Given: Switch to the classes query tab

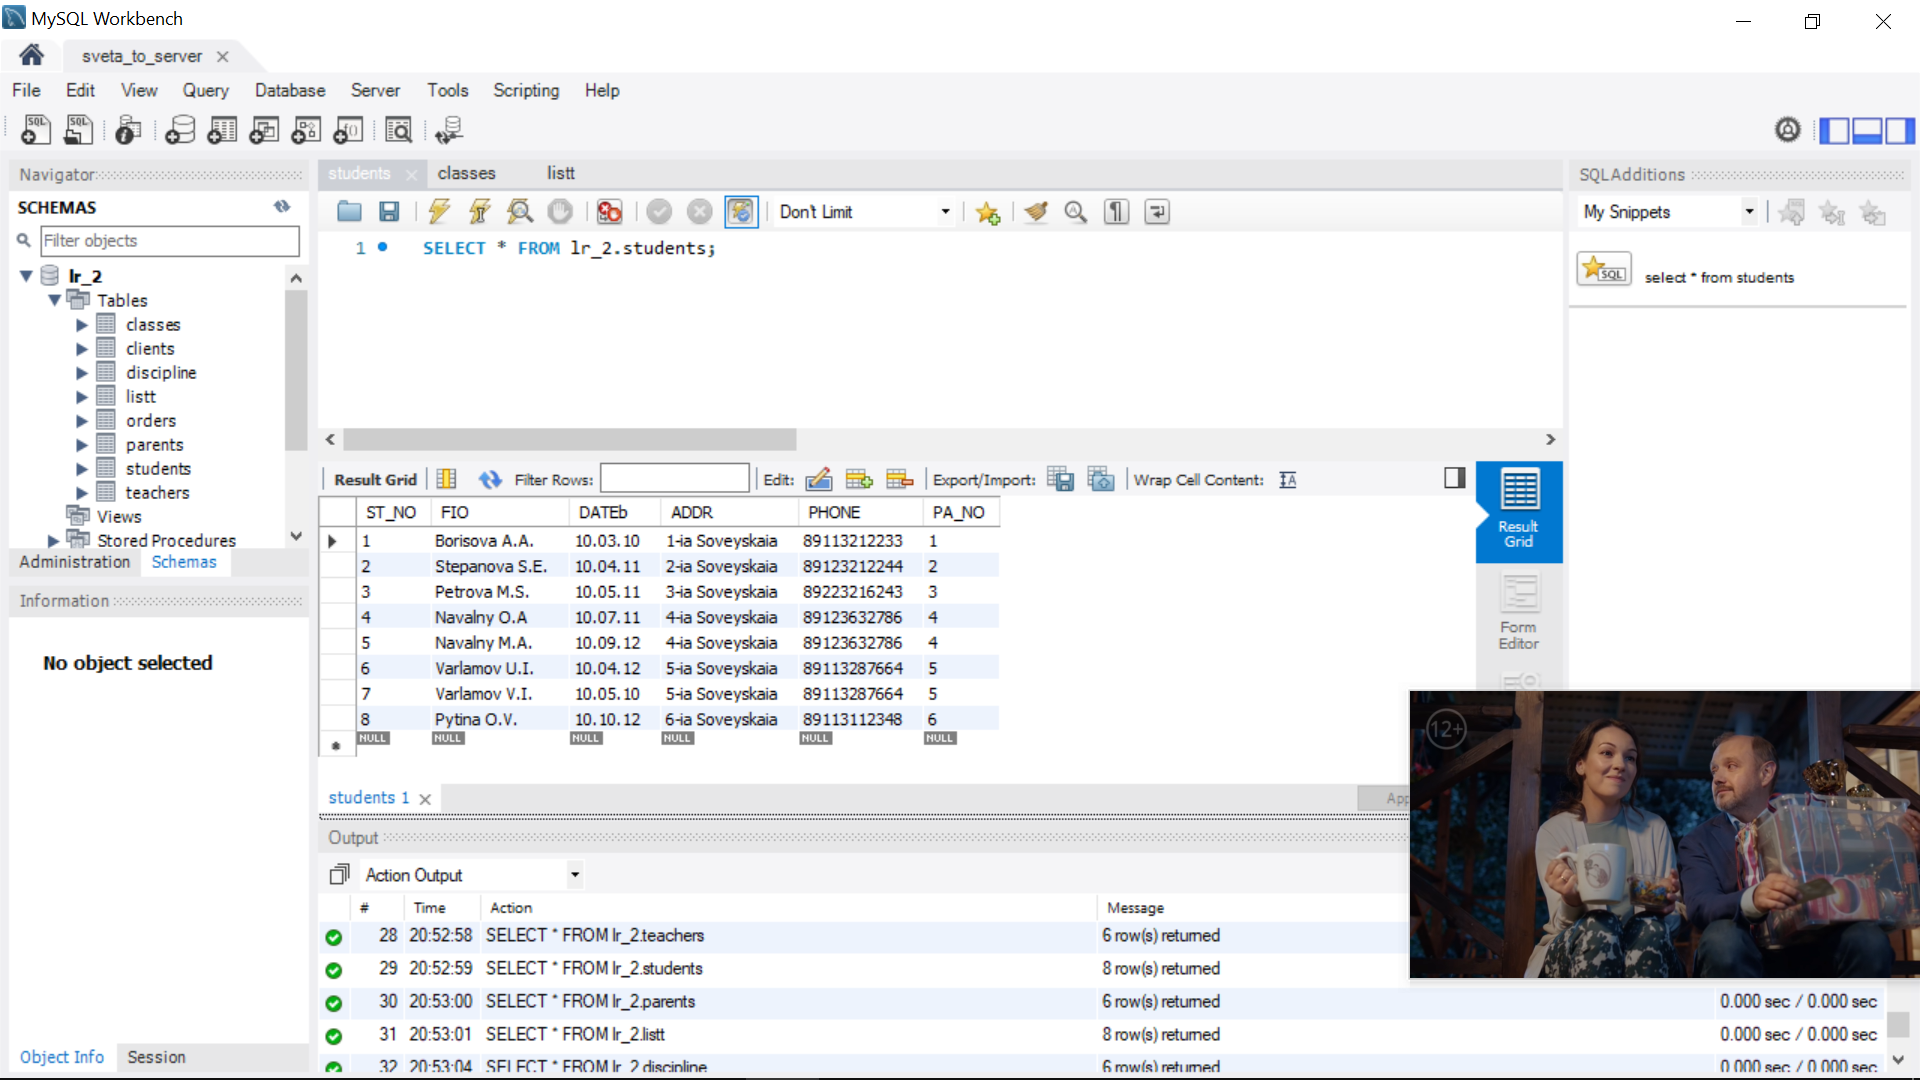Looking at the screenshot, I should pos(466,173).
